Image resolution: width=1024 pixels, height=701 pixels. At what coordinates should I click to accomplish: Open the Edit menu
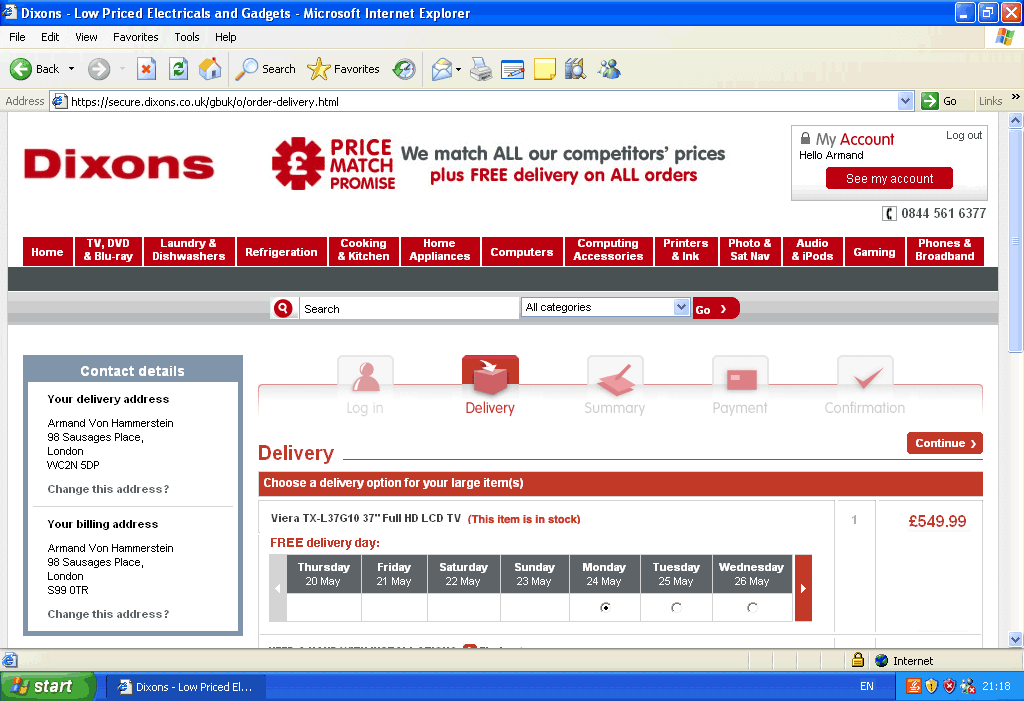[50, 37]
